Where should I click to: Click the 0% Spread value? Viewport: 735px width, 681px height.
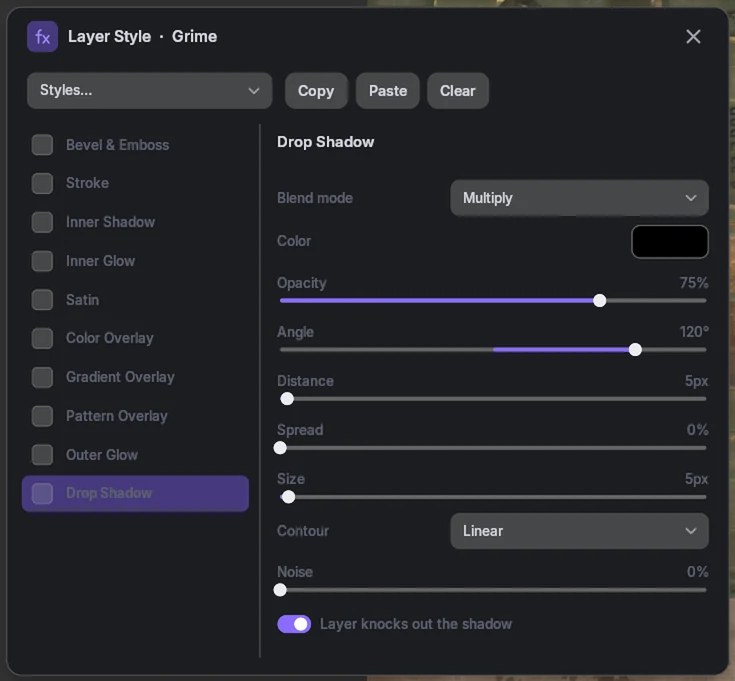point(697,430)
